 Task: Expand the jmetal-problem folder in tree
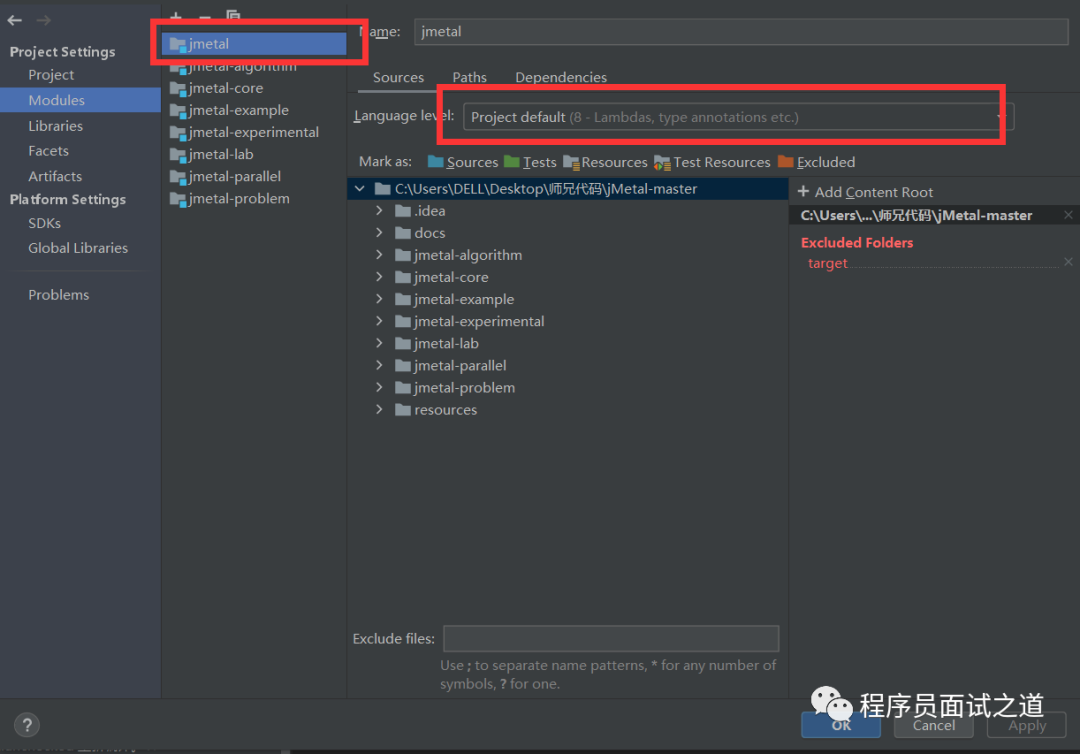coord(380,387)
